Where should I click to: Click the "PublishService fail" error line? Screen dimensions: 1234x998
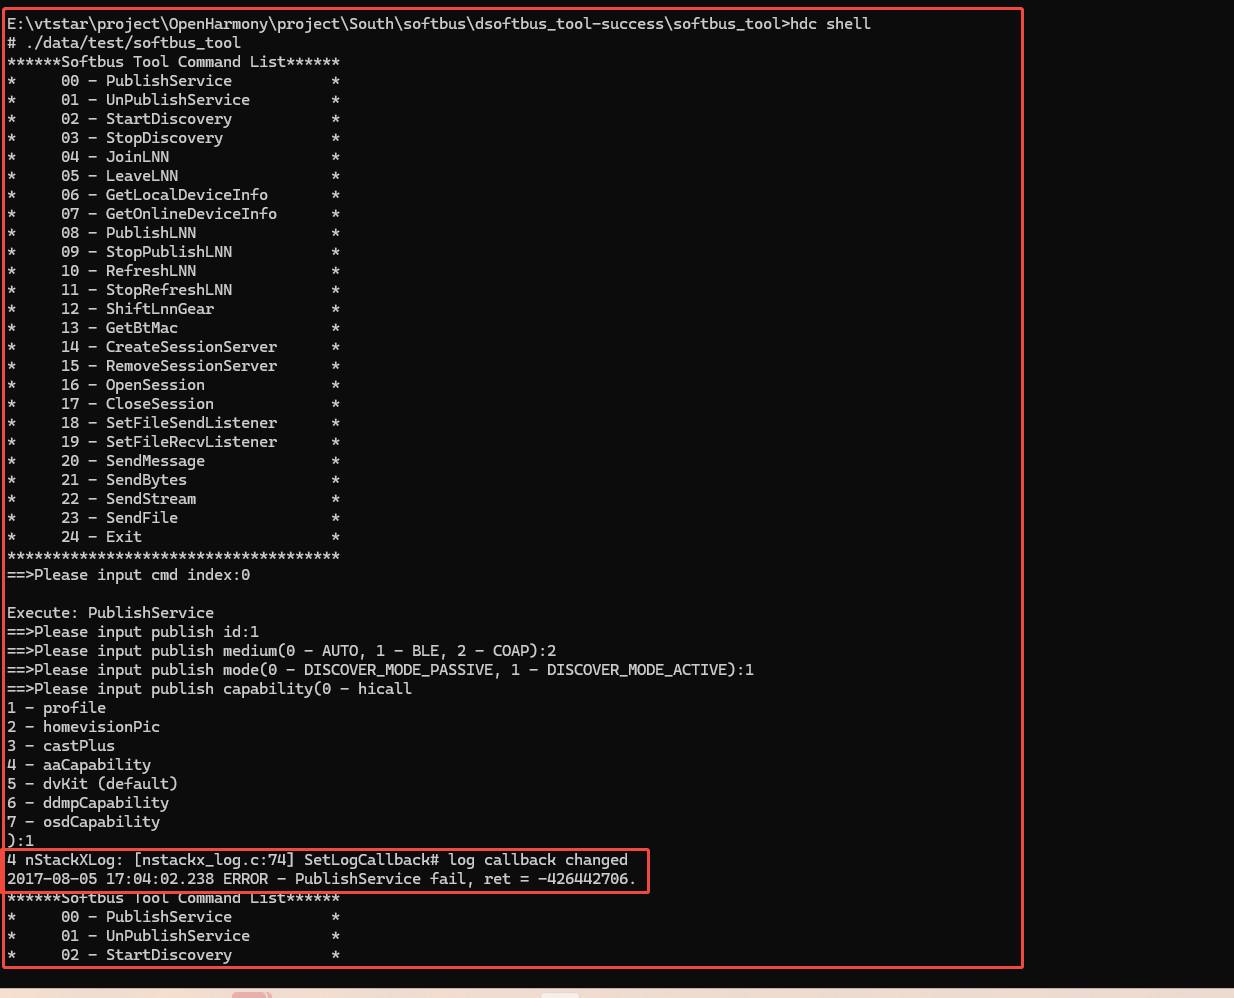321,879
